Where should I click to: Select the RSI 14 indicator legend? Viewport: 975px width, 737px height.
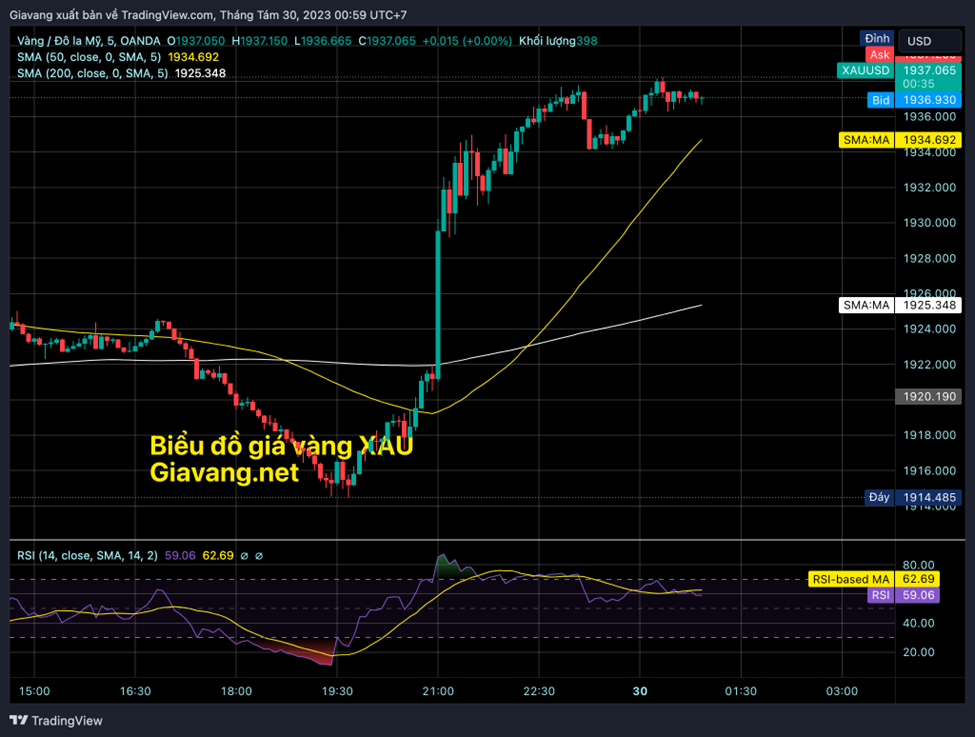click(87, 555)
